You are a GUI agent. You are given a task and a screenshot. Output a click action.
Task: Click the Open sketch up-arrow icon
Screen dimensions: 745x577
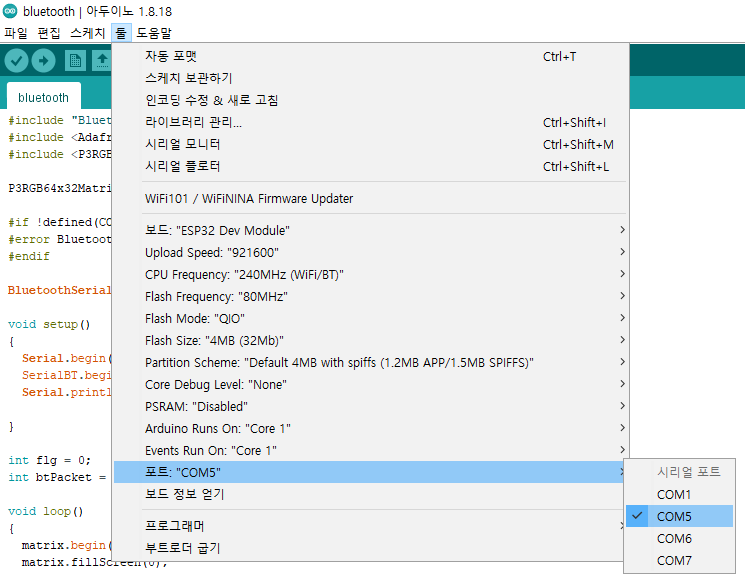click(102, 61)
